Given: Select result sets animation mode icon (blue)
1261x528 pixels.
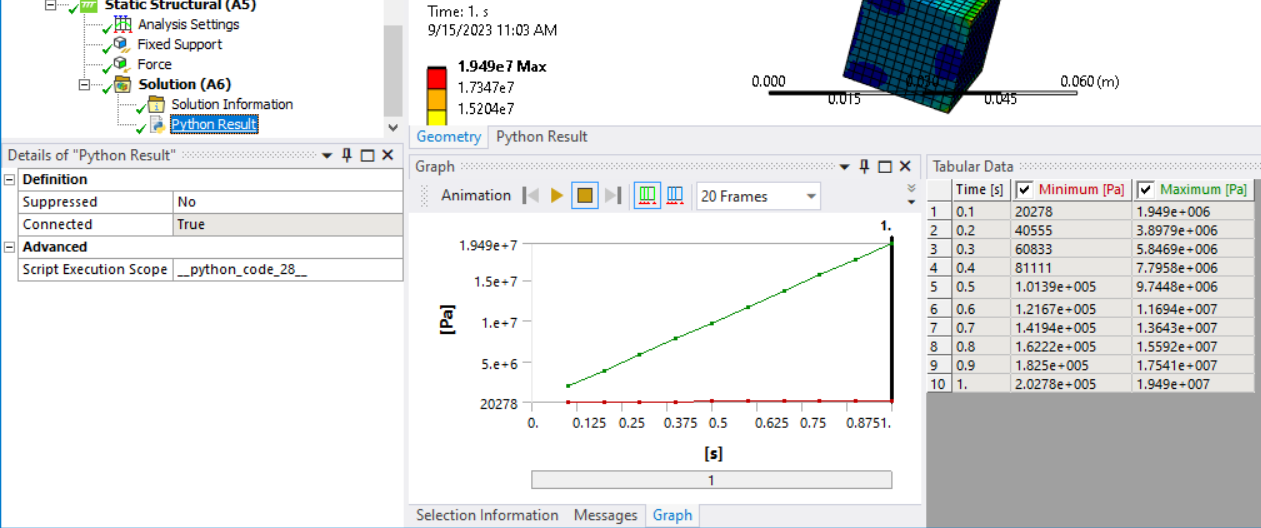Looking at the screenshot, I should pyautogui.click(x=674, y=196).
